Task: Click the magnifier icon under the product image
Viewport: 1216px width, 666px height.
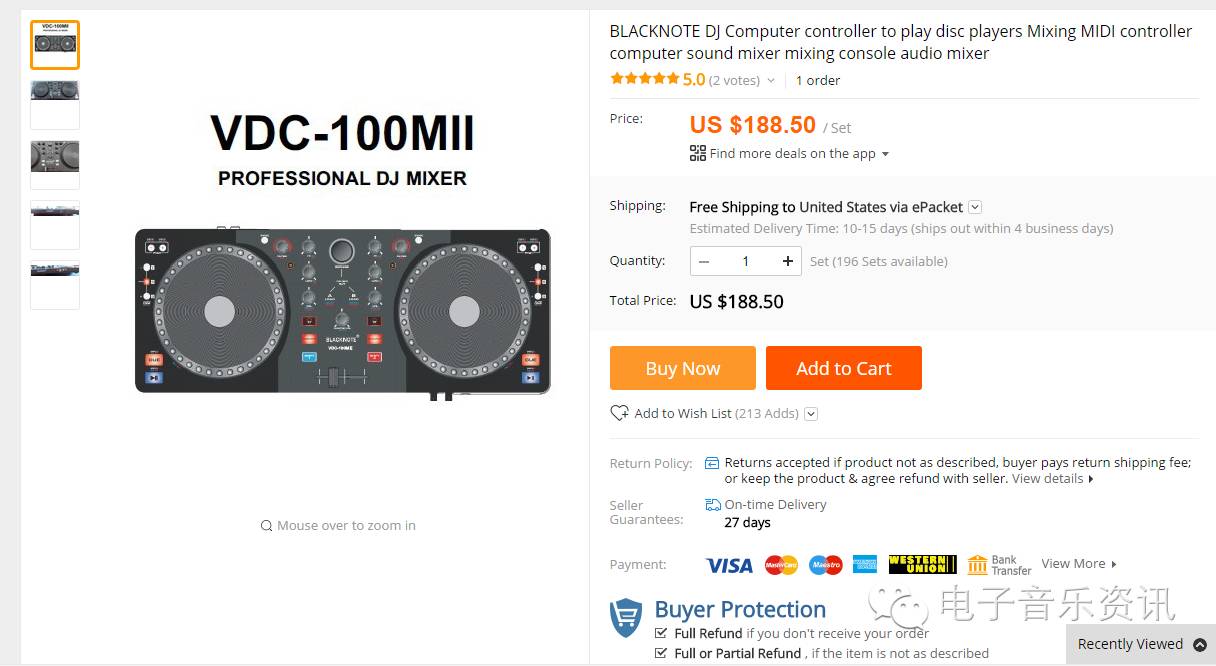Action: (x=266, y=526)
